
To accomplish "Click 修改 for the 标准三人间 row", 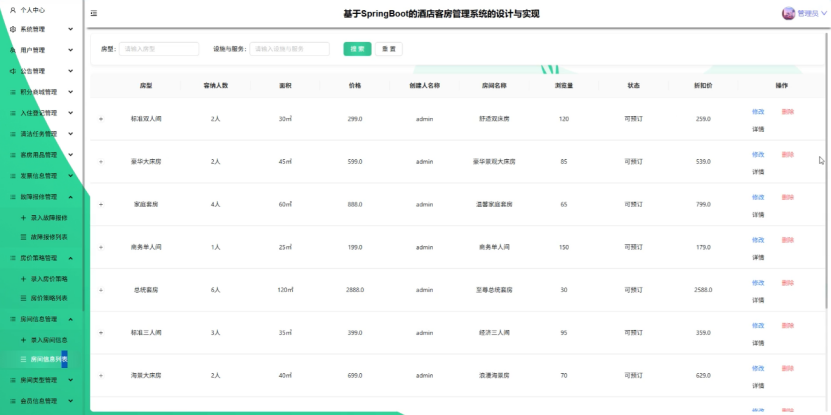I will [x=758, y=325].
